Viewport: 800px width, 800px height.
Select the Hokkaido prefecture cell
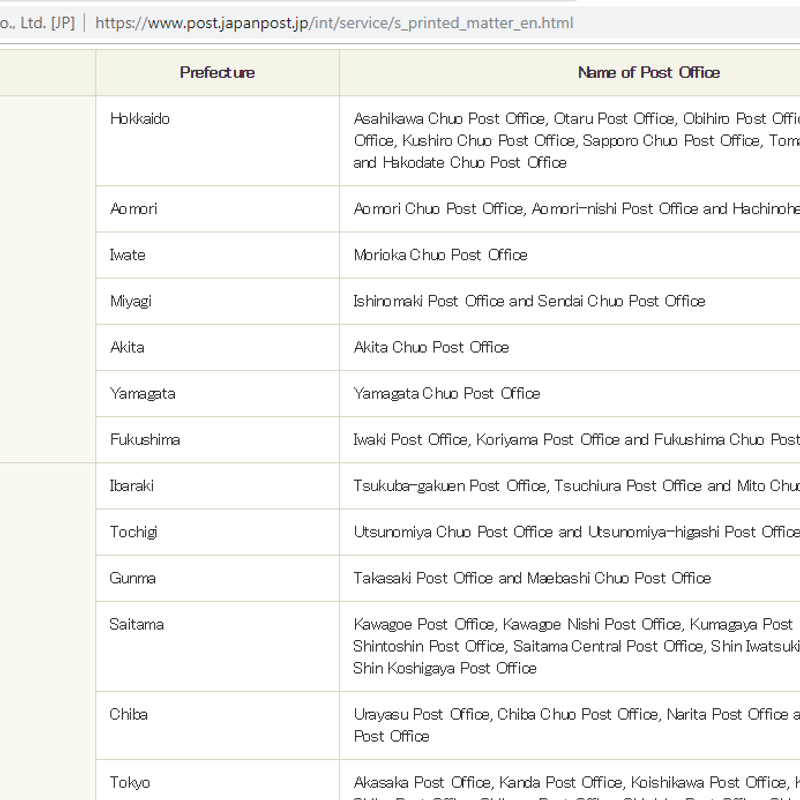pos(217,141)
